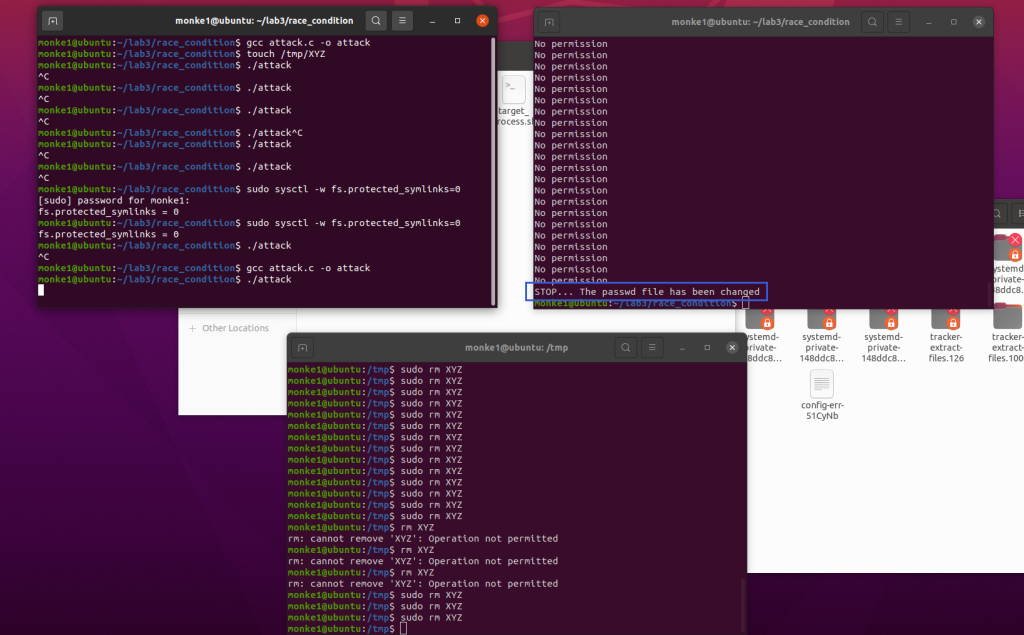Image resolution: width=1024 pixels, height=635 pixels.
Task: Open new tab in attack terminal window
Action: tap(53, 21)
